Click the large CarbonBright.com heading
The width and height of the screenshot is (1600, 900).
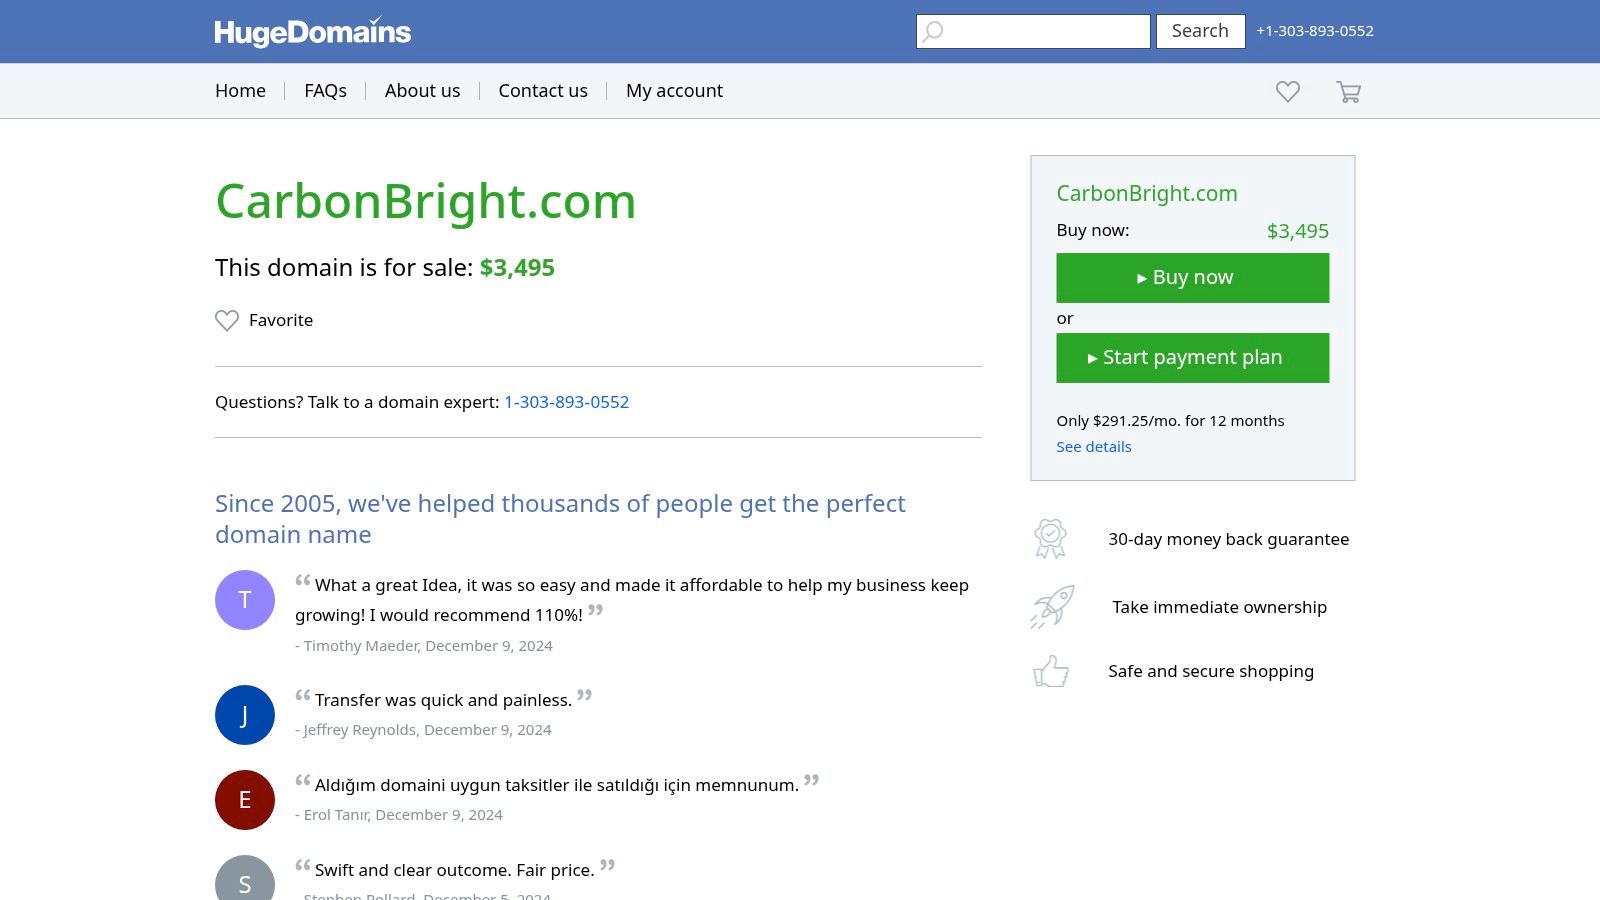pos(426,202)
